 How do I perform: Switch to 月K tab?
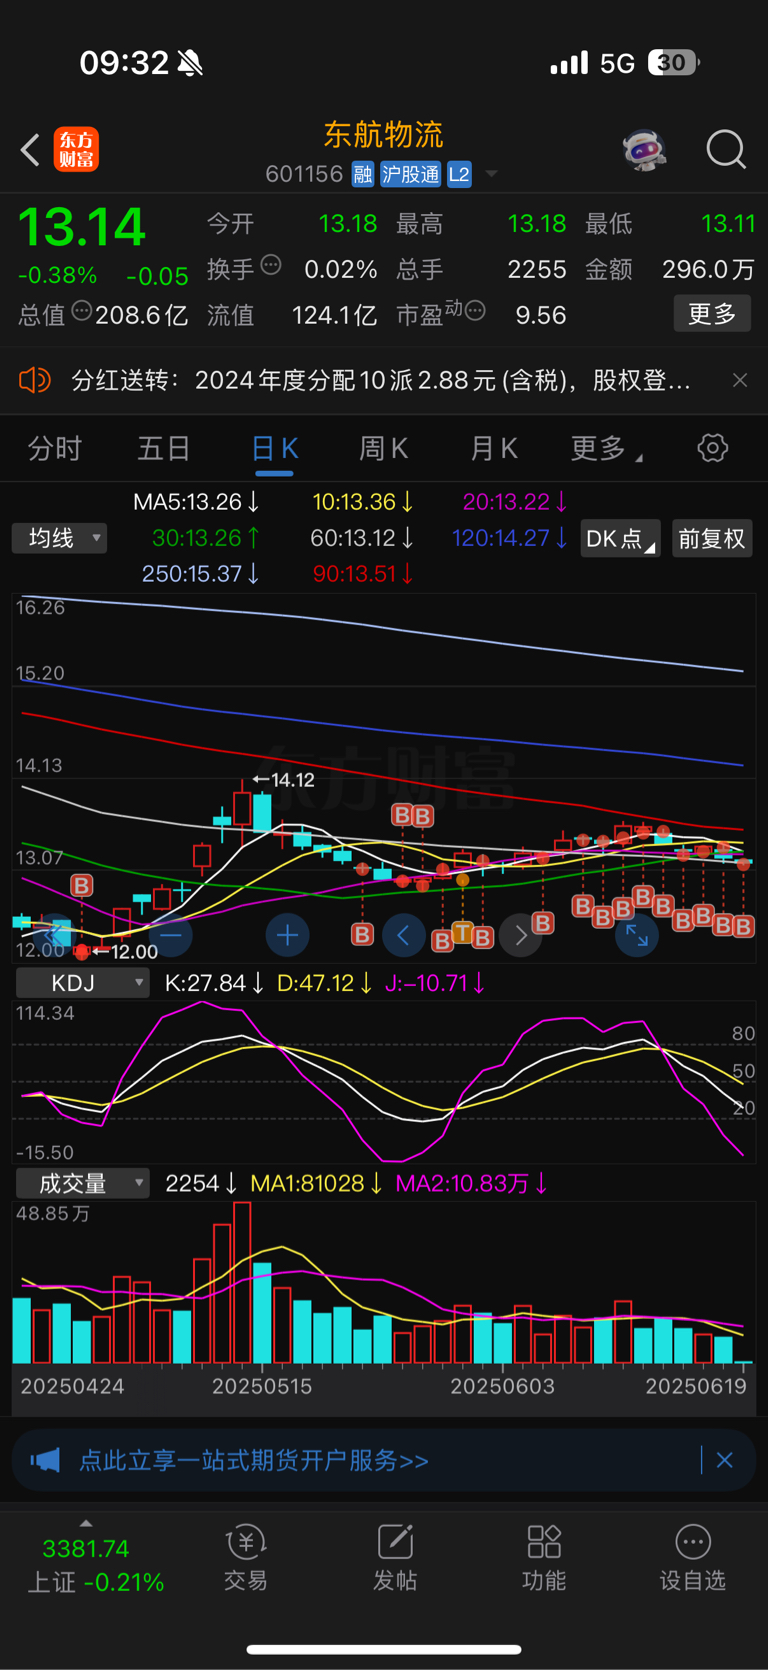point(494,448)
